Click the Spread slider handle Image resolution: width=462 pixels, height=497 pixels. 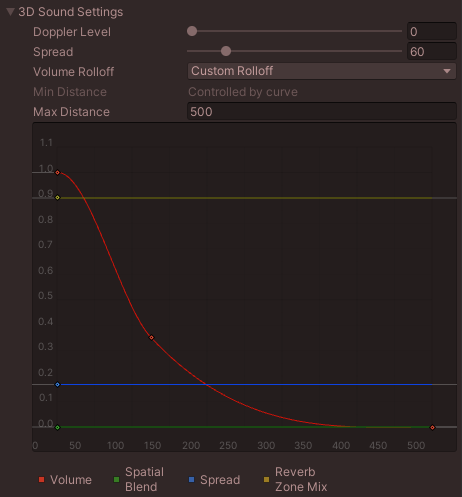(x=226, y=51)
